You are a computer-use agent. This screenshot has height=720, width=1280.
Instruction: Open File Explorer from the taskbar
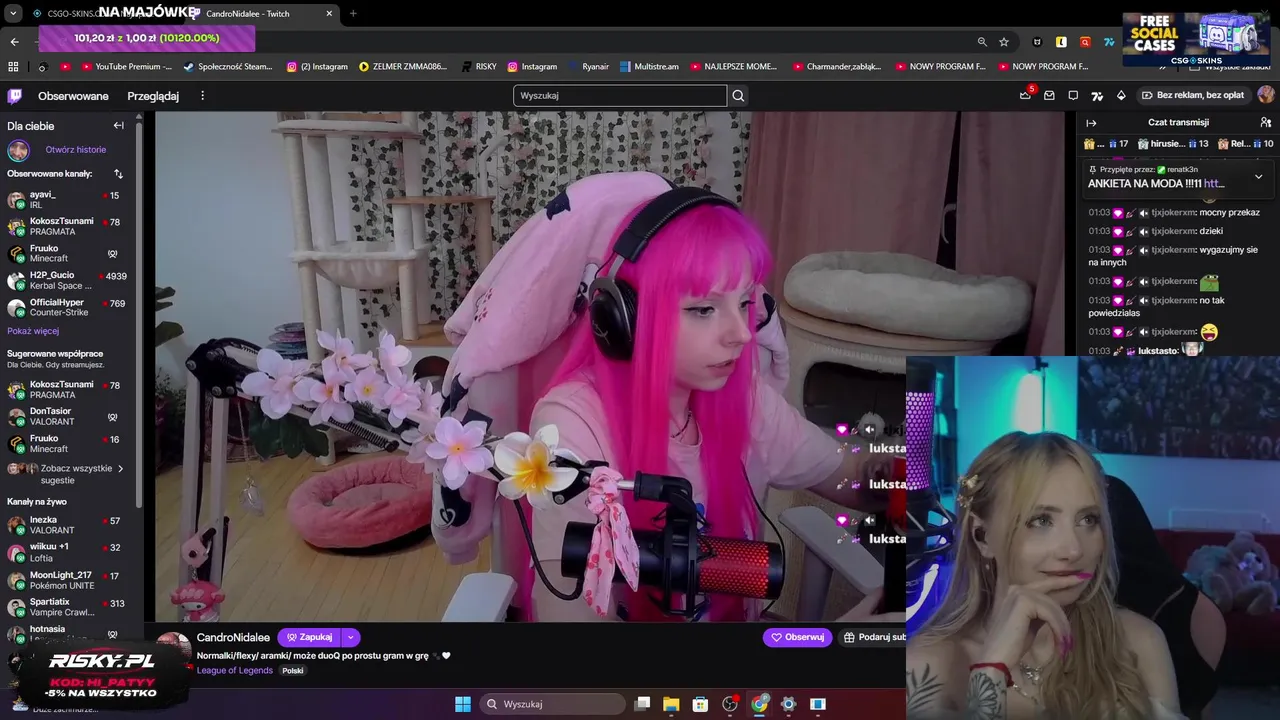pos(671,704)
